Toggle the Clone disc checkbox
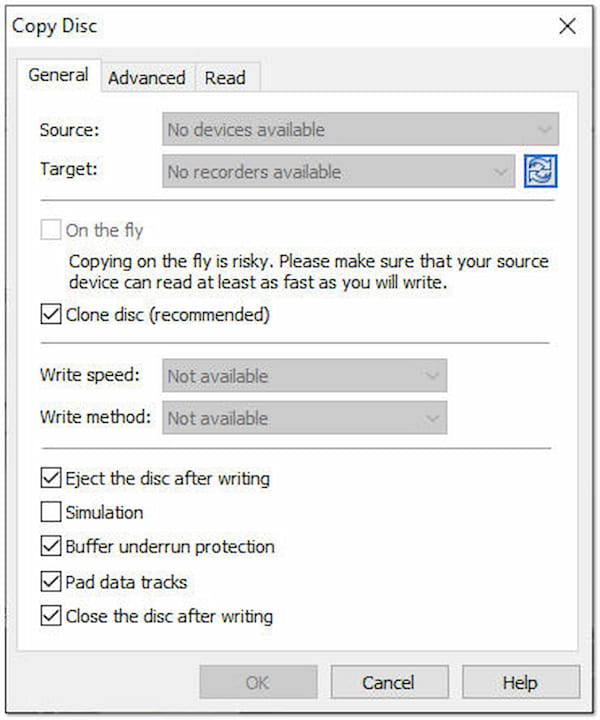This screenshot has width=600, height=720. click(52, 315)
